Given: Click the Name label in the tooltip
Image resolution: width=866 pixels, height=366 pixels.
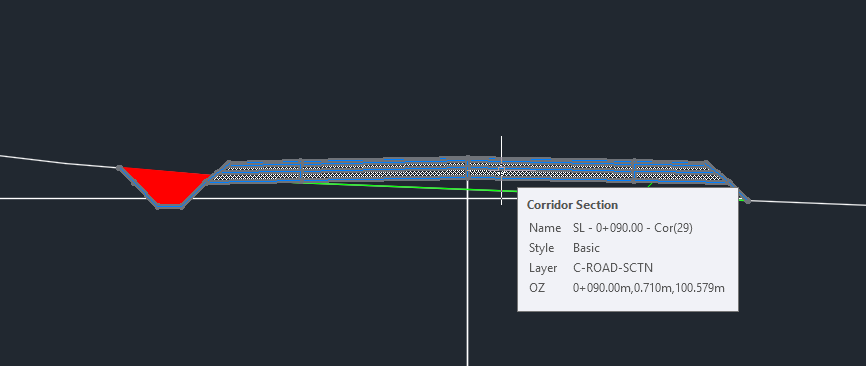Looking at the screenshot, I should (545, 228).
